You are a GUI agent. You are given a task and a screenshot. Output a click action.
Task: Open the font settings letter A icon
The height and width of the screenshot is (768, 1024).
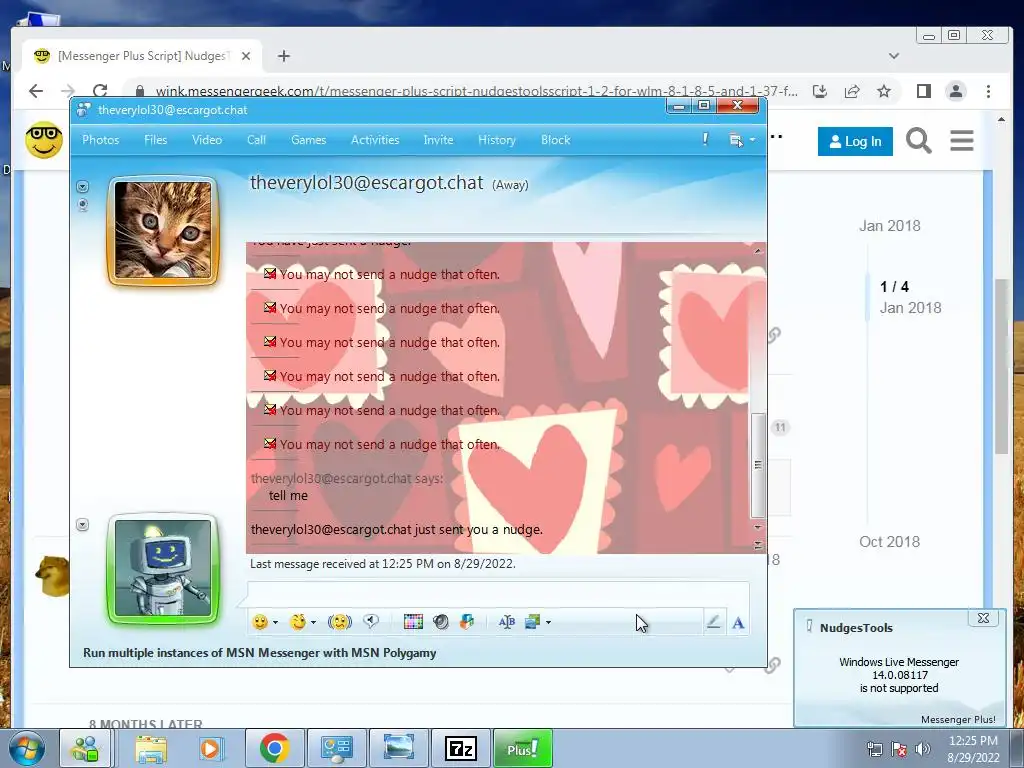[x=738, y=622]
